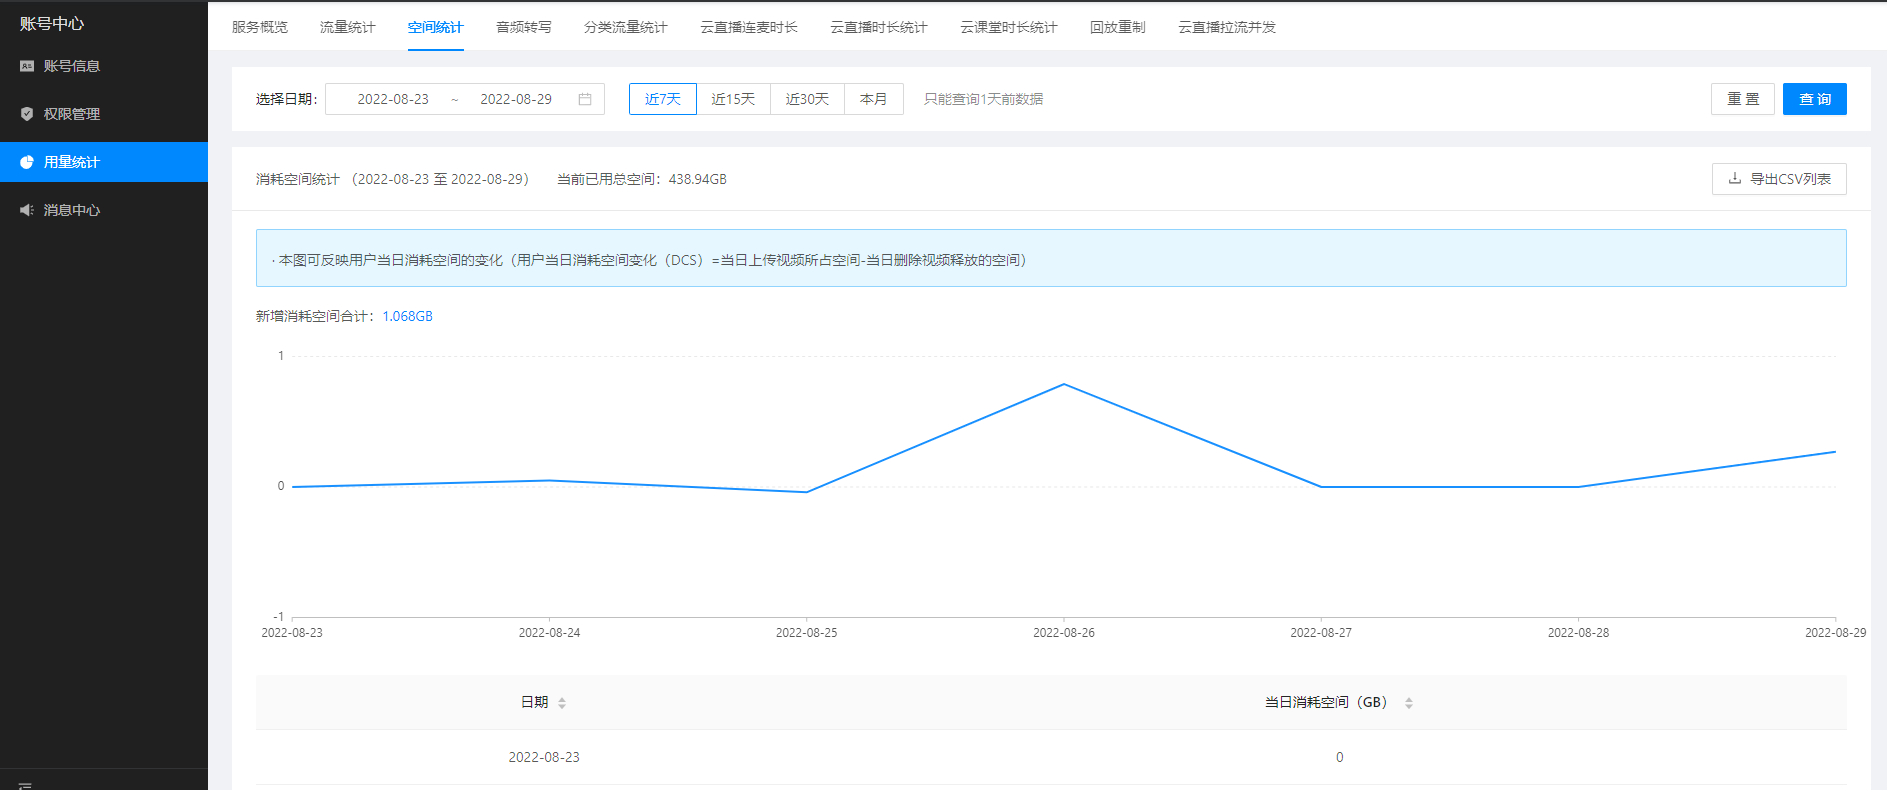The height and width of the screenshot is (790, 1887).
Task: Open 账号信息 in the sidebar
Action: (104, 66)
